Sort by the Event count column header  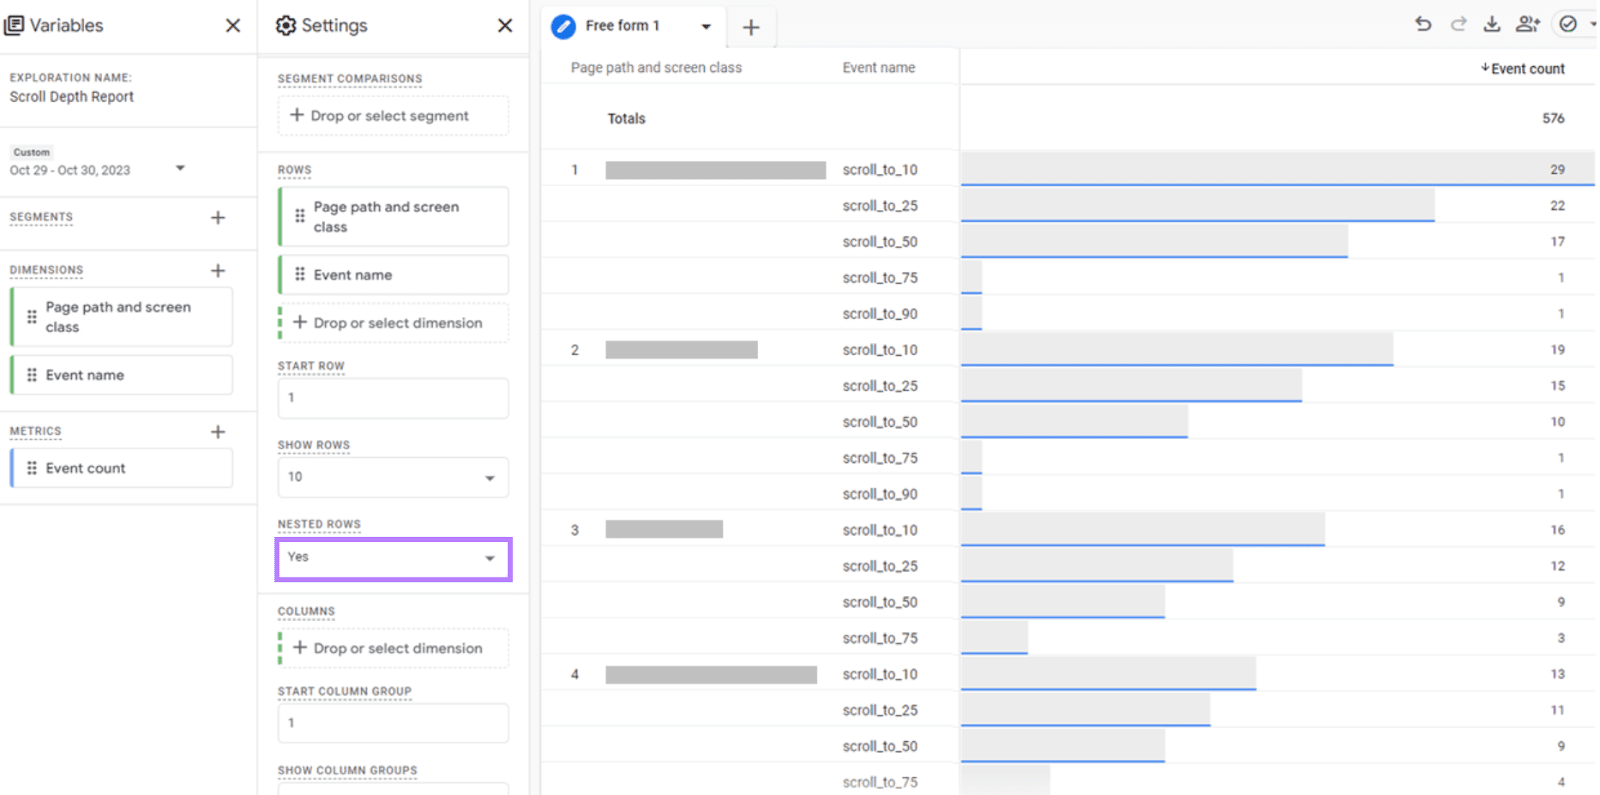click(1526, 68)
